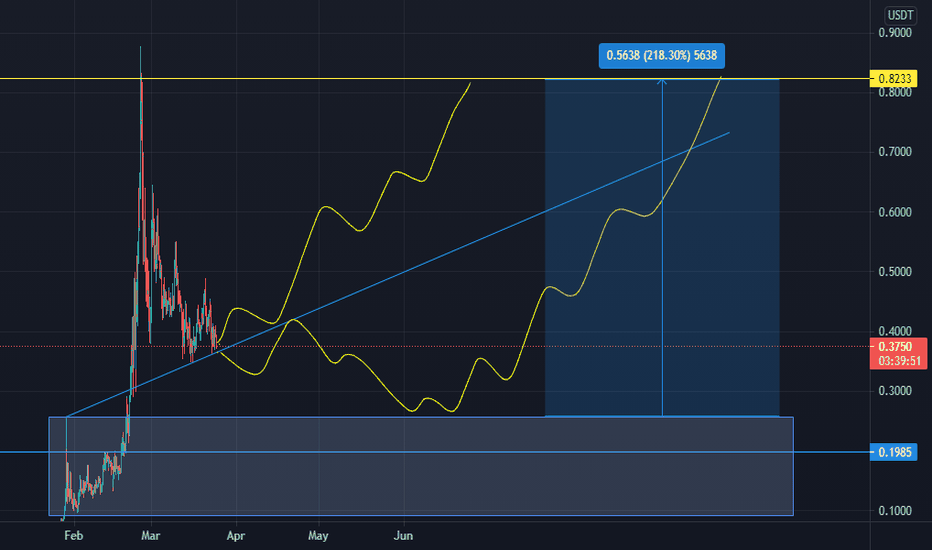The height and width of the screenshot is (550, 932).
Task: Click the 0.7000 price axis tick
Action: click(x=895, y=152)
